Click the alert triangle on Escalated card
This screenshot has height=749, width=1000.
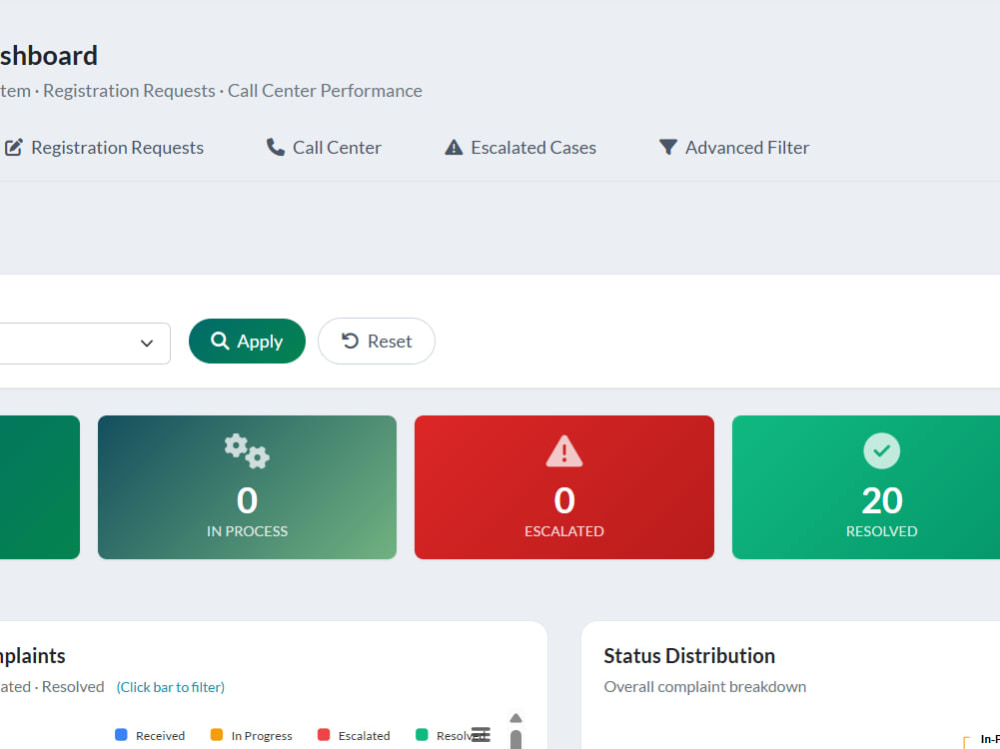click(x=564, y=451)
